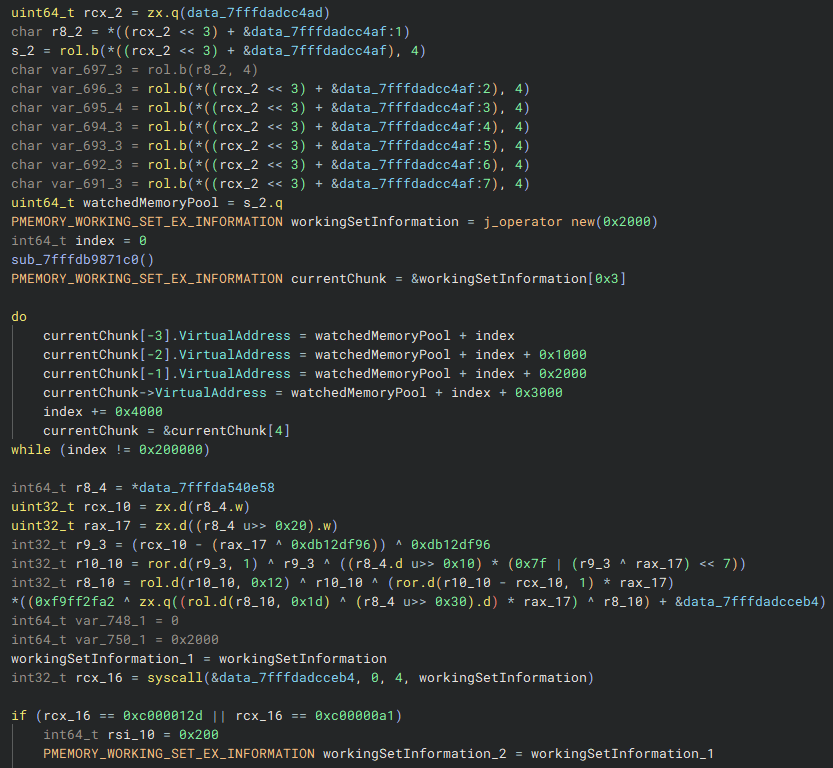Click the loop limit constant 0x200000
This screenshot has width=833, height=768.
pyautogui.click(x=171, y=450)
